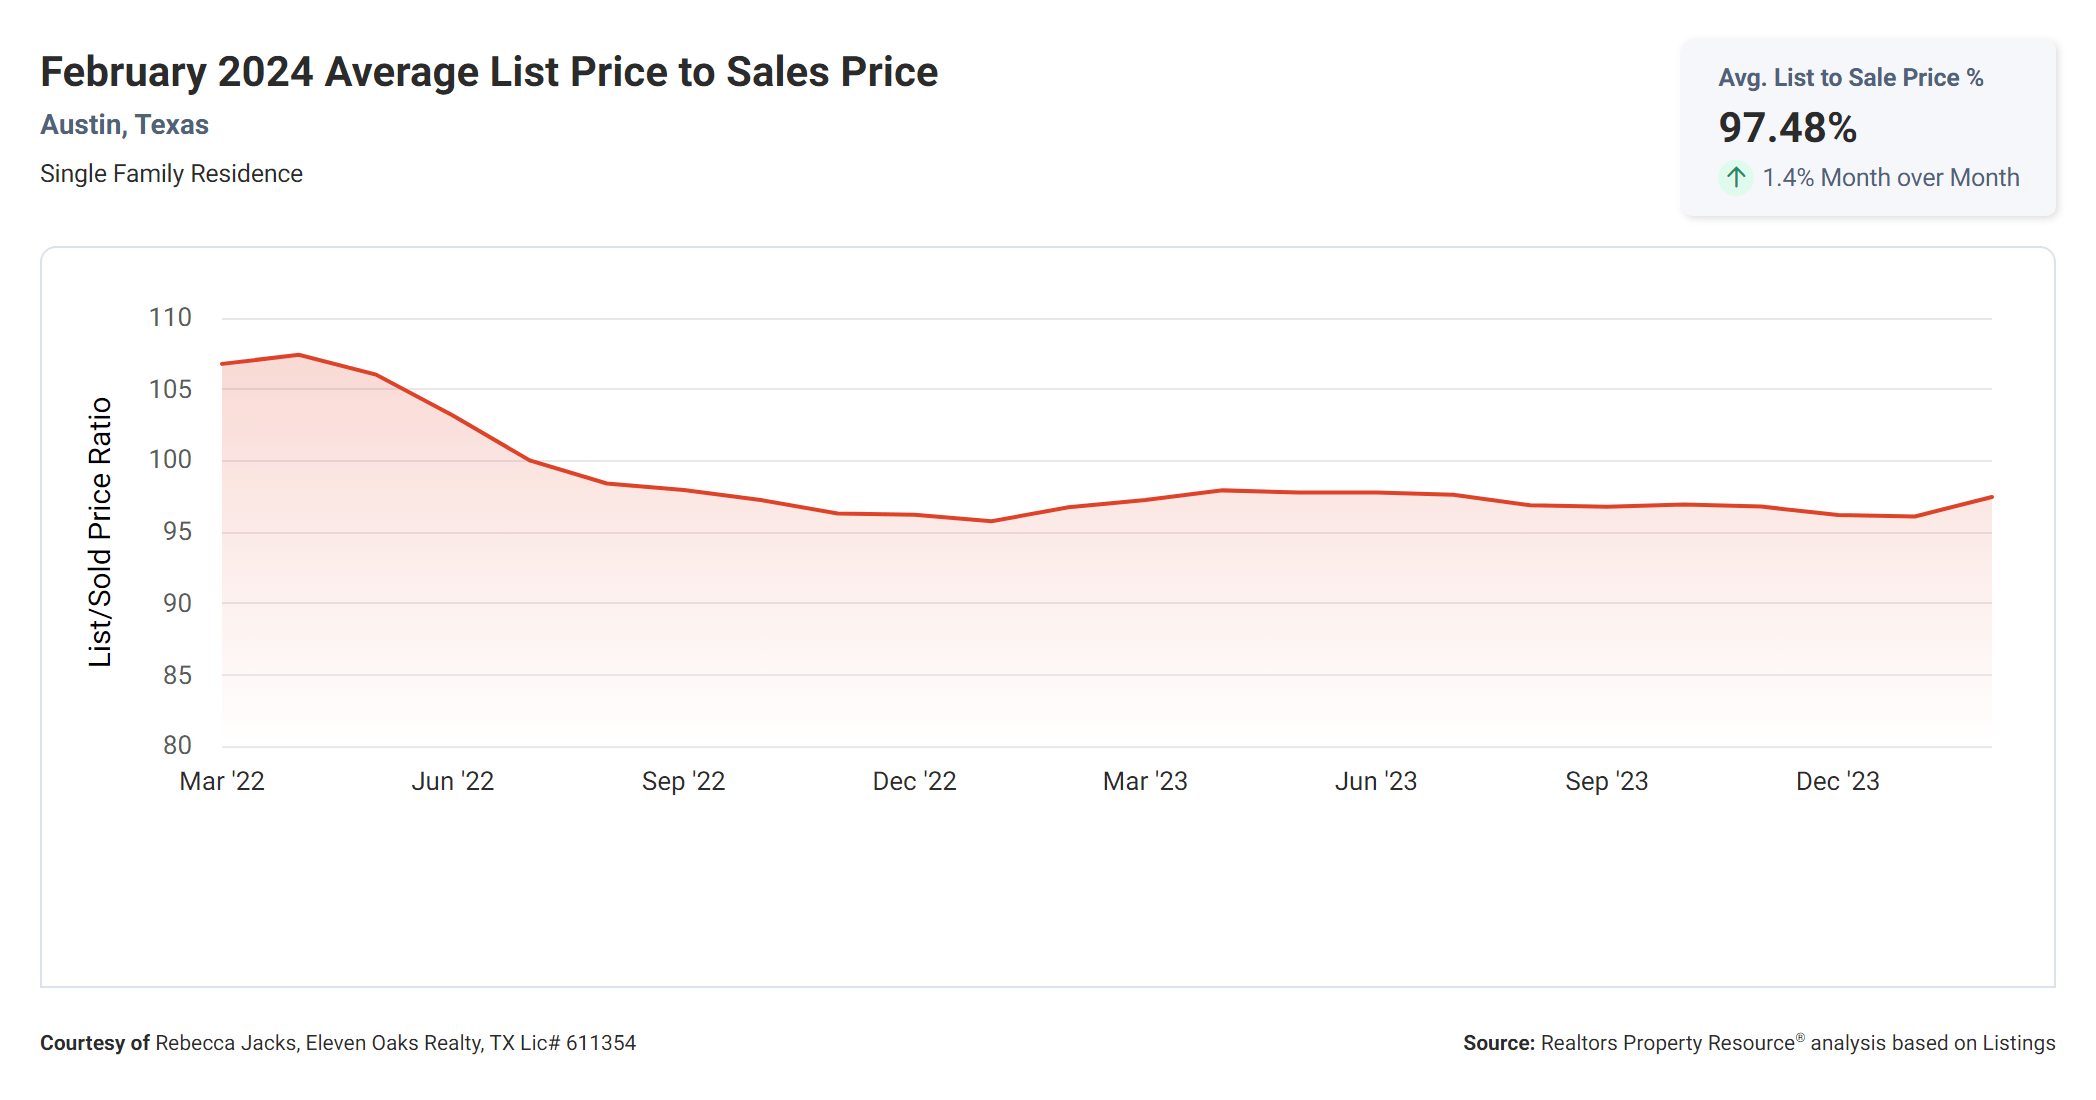Select the Mar '22 x-axis label

(x=222, y=781)
